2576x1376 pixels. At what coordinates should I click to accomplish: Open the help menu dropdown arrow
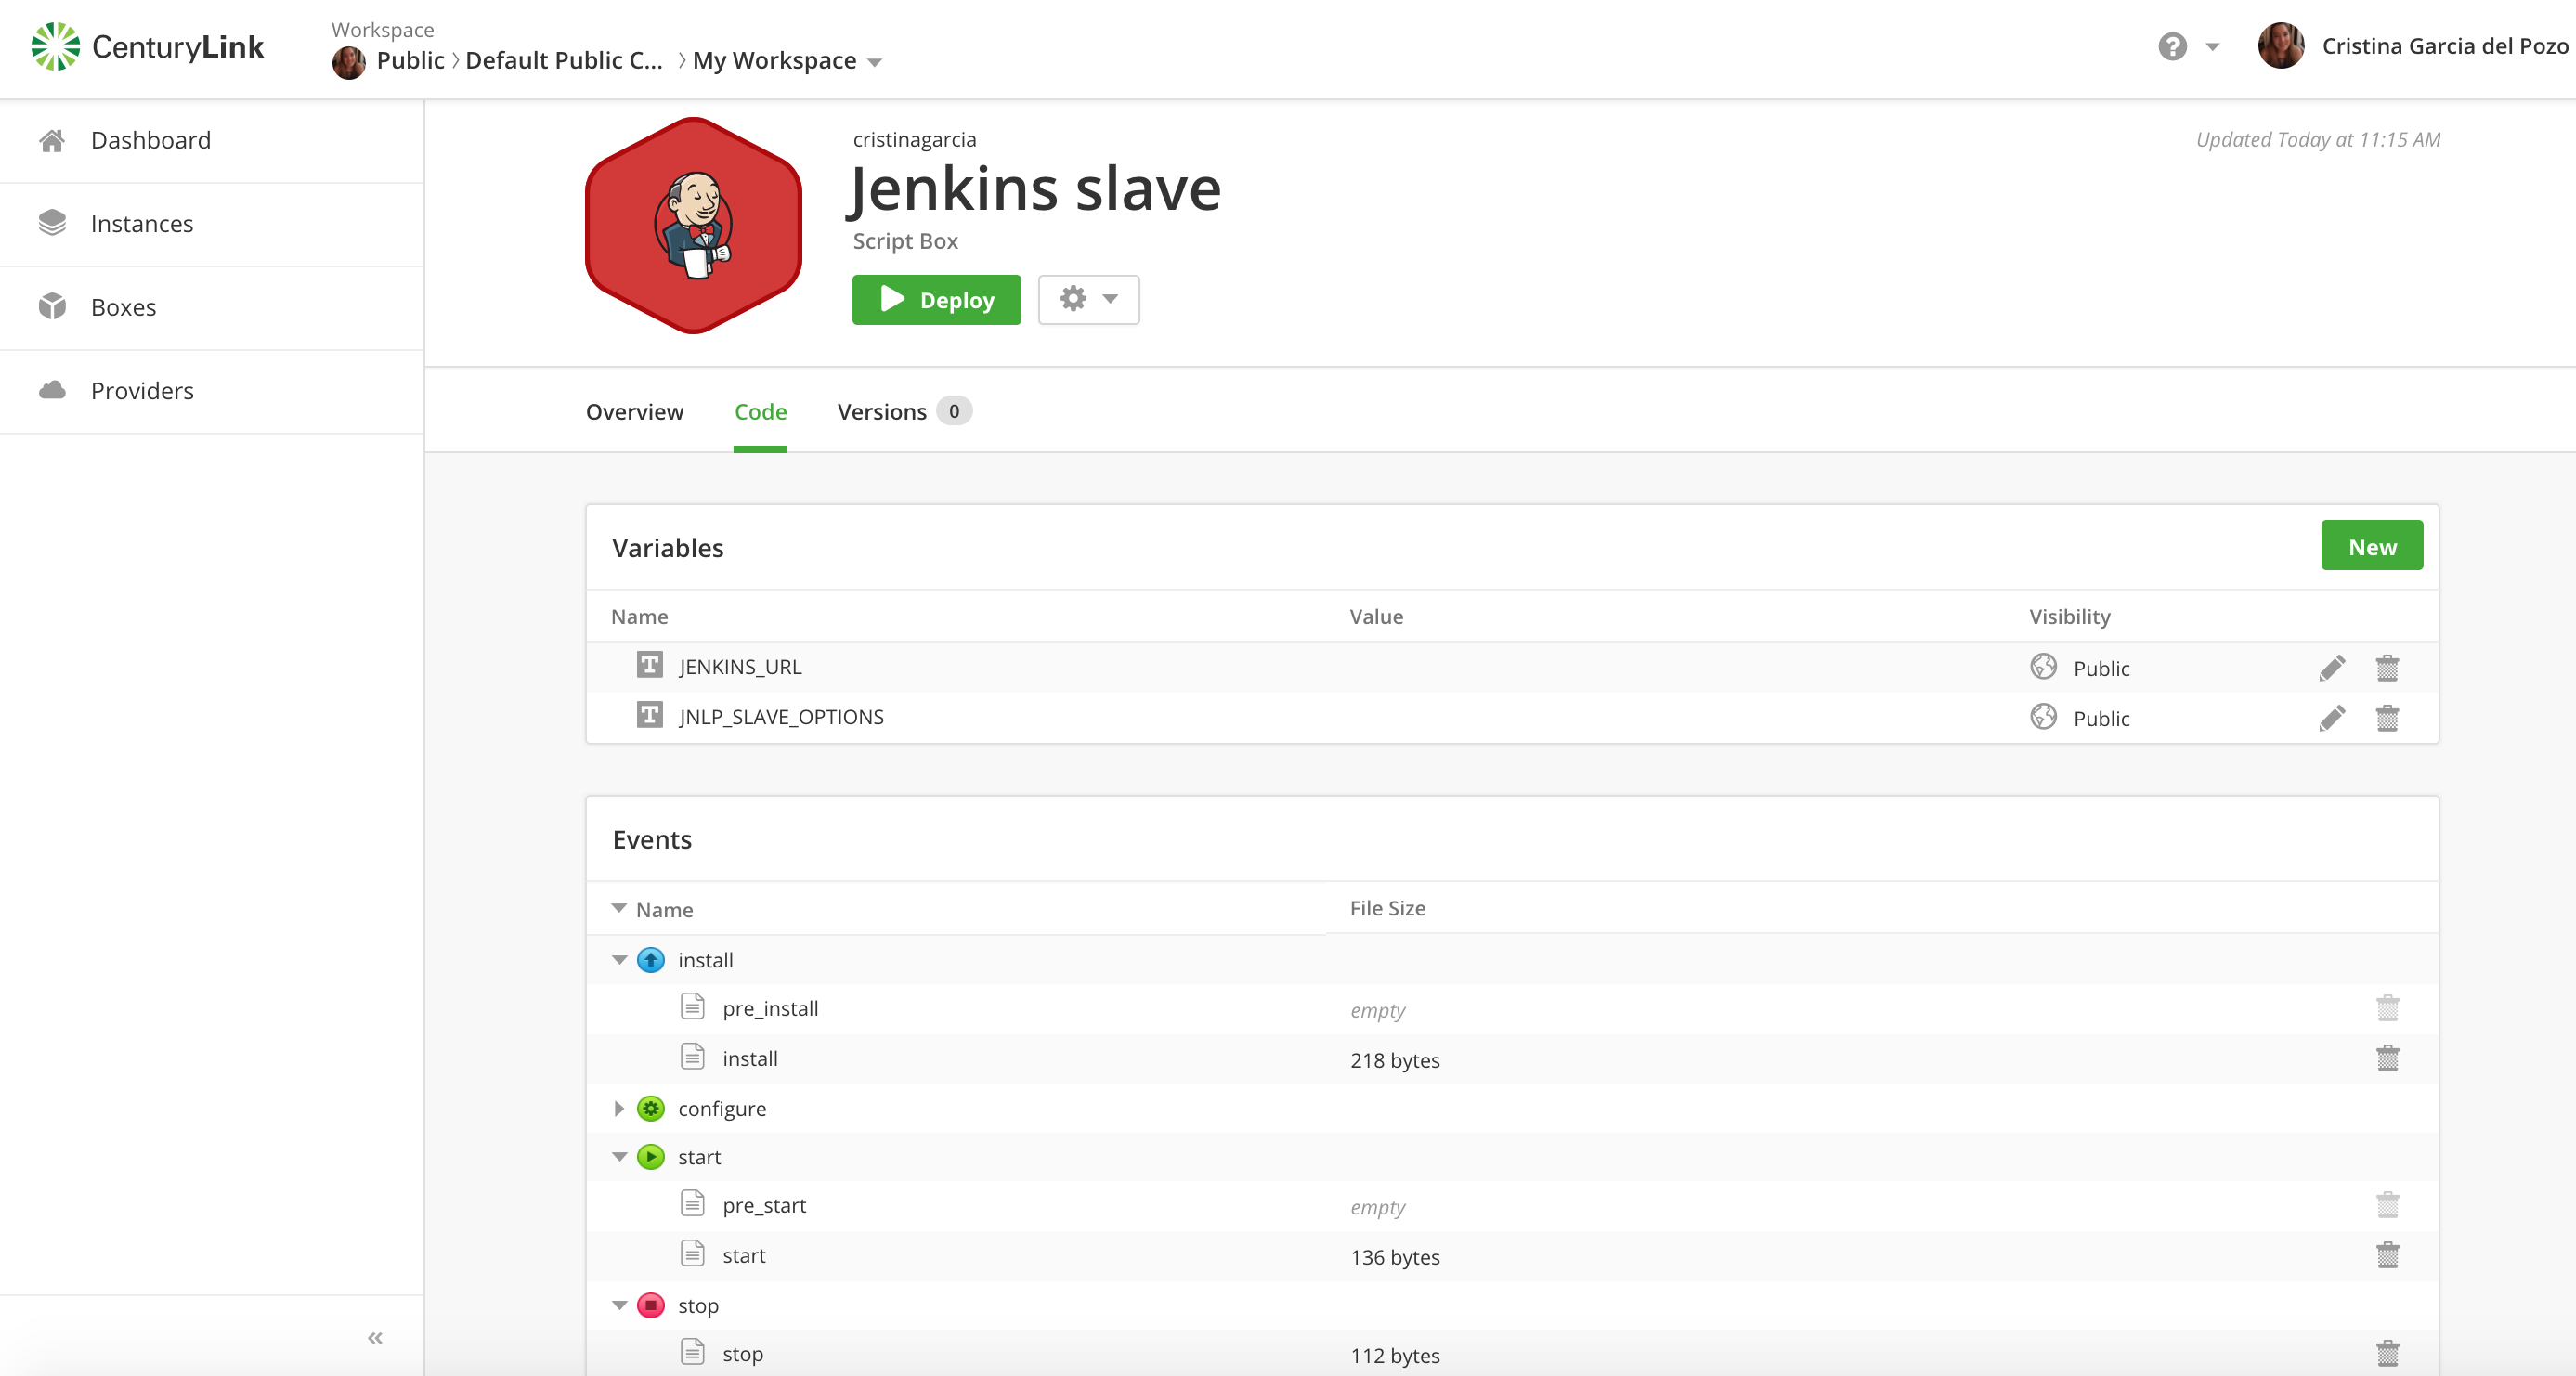[x=2212, y=47]
